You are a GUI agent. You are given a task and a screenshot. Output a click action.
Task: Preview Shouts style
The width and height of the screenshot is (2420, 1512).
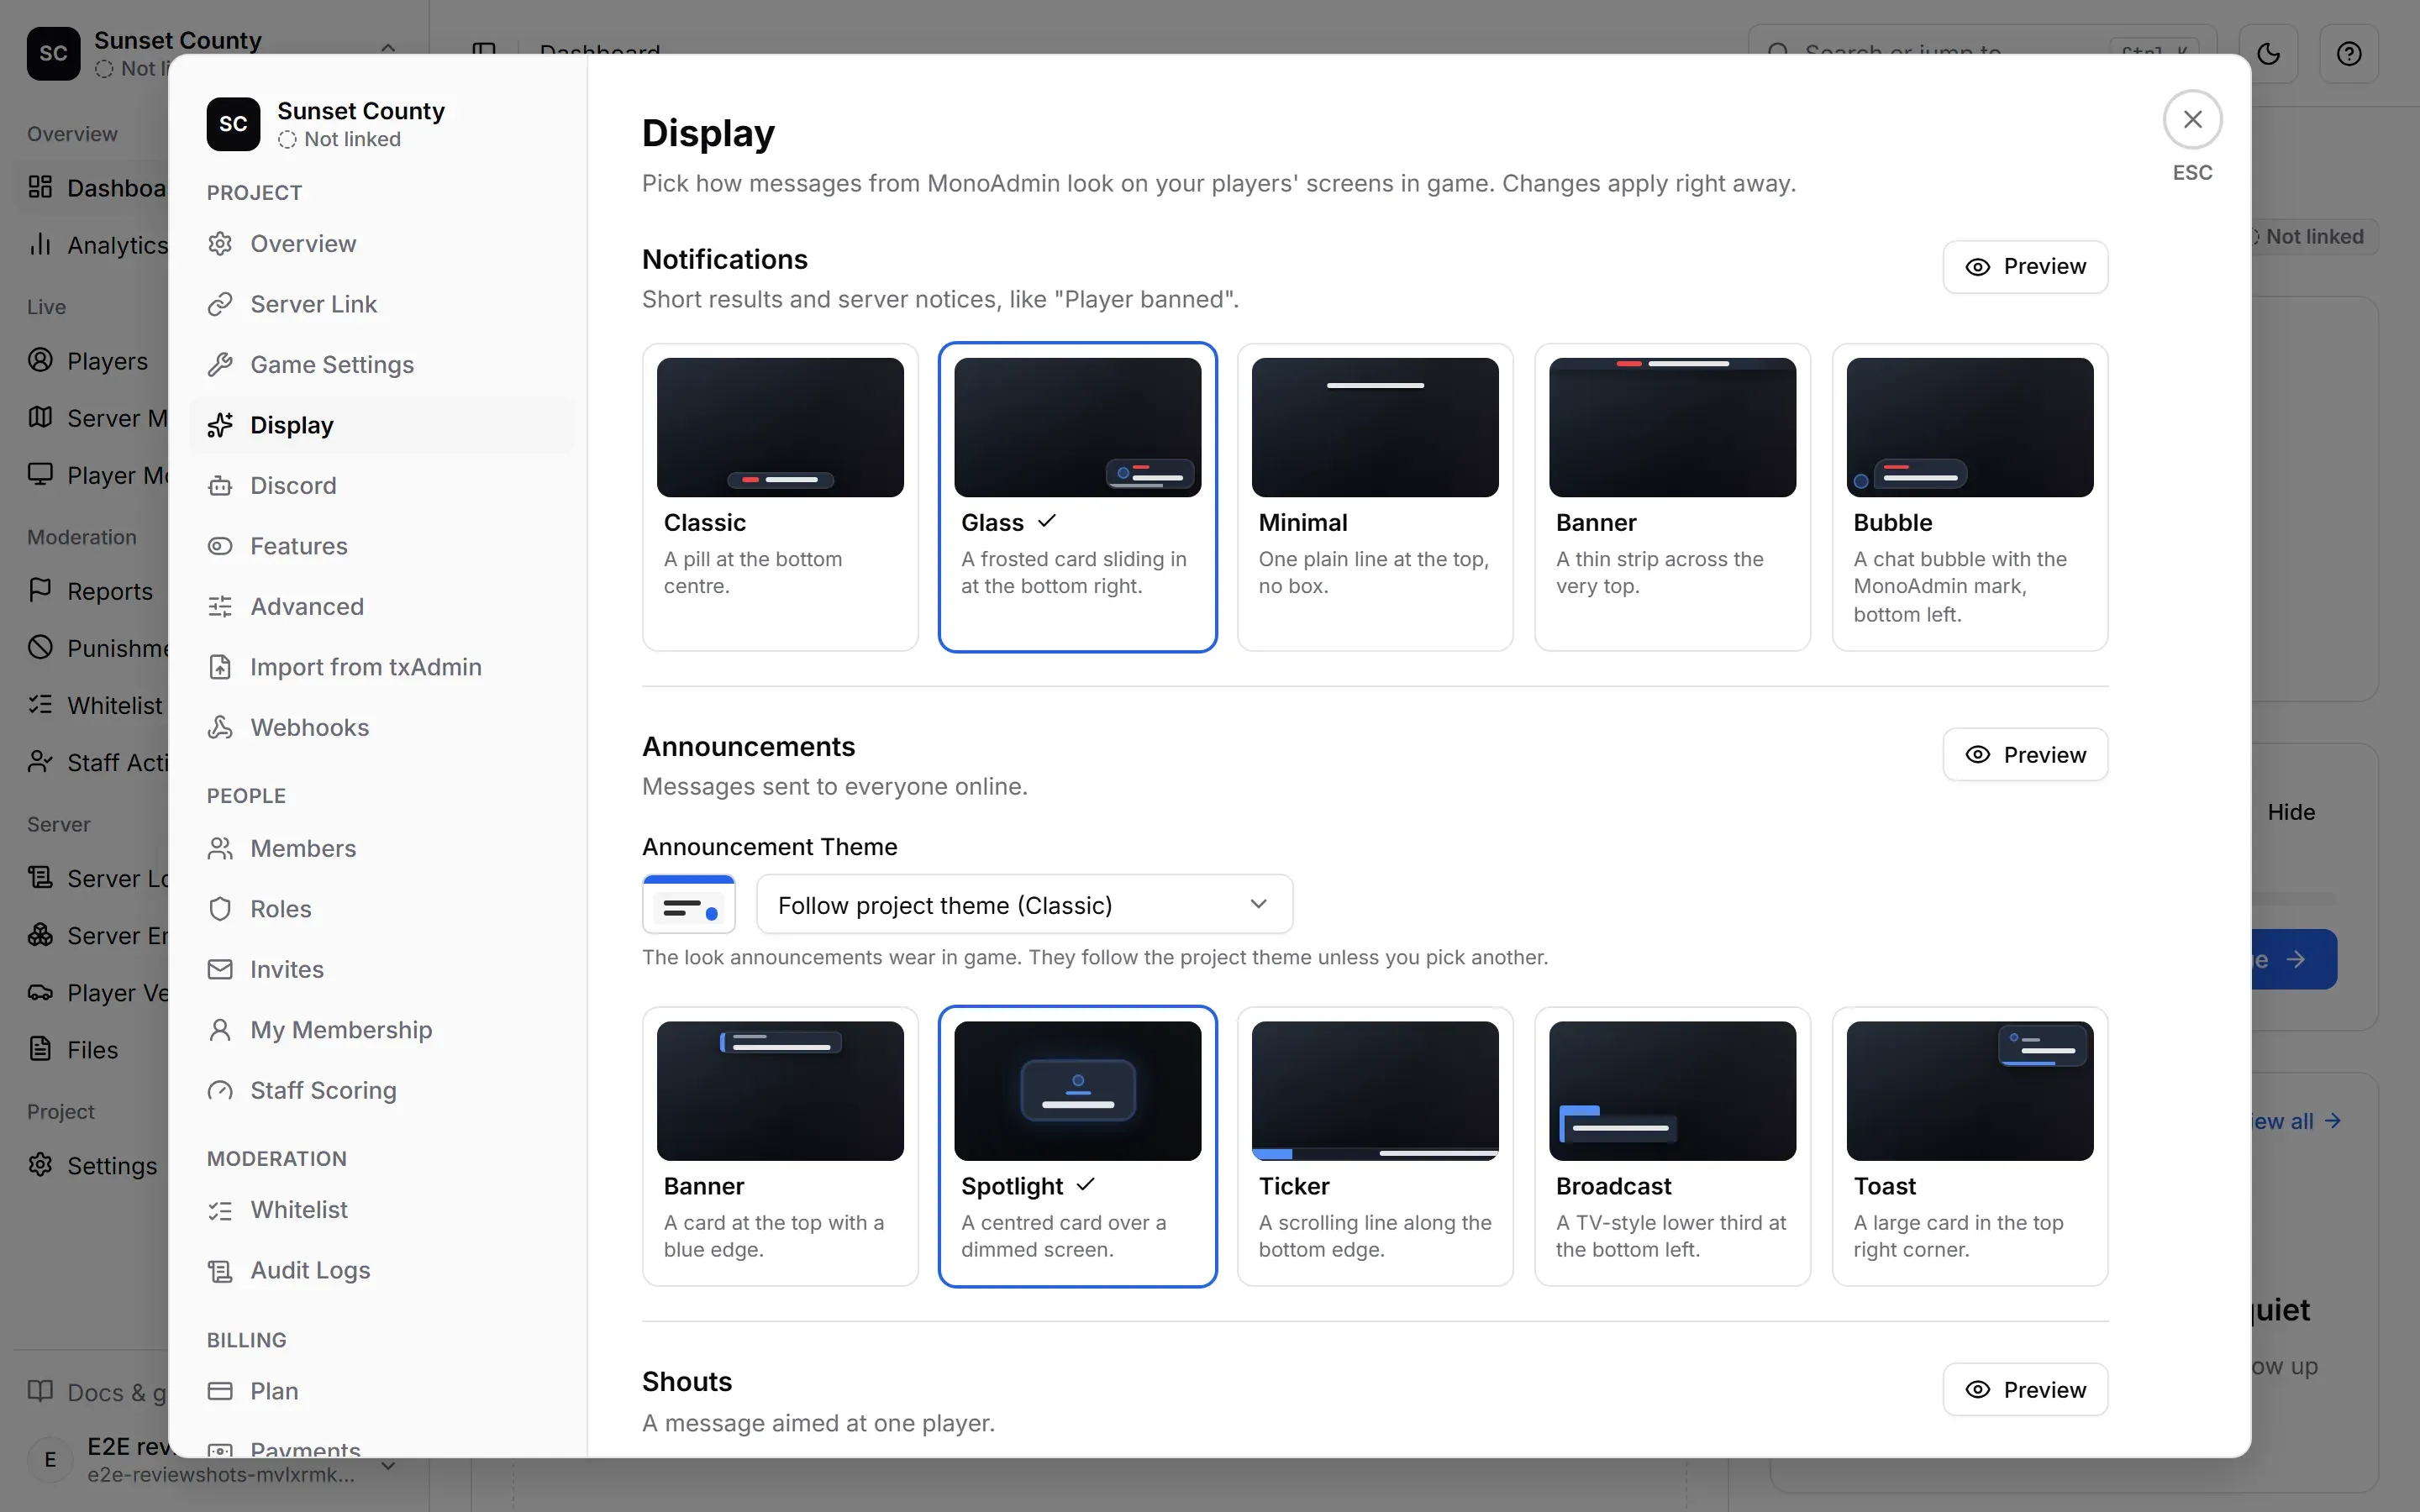pyautogui.click(x=2025, y=1390)
